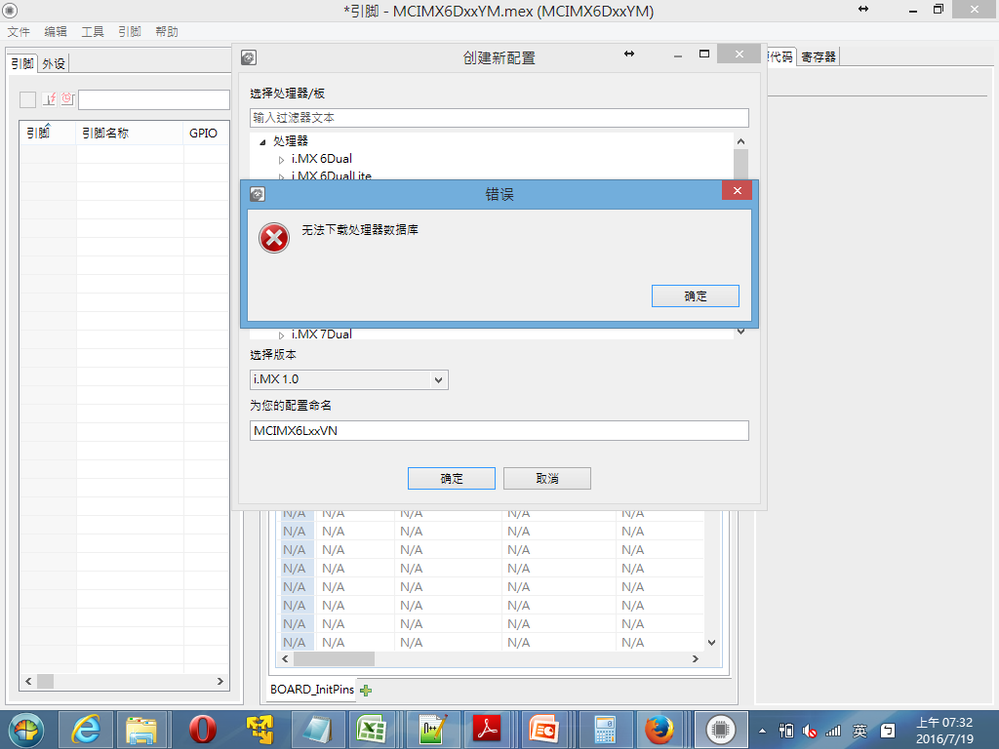Click 取消 in the 创建新配置 dialog
Screen dimensions: 999x749
point(547,478)
